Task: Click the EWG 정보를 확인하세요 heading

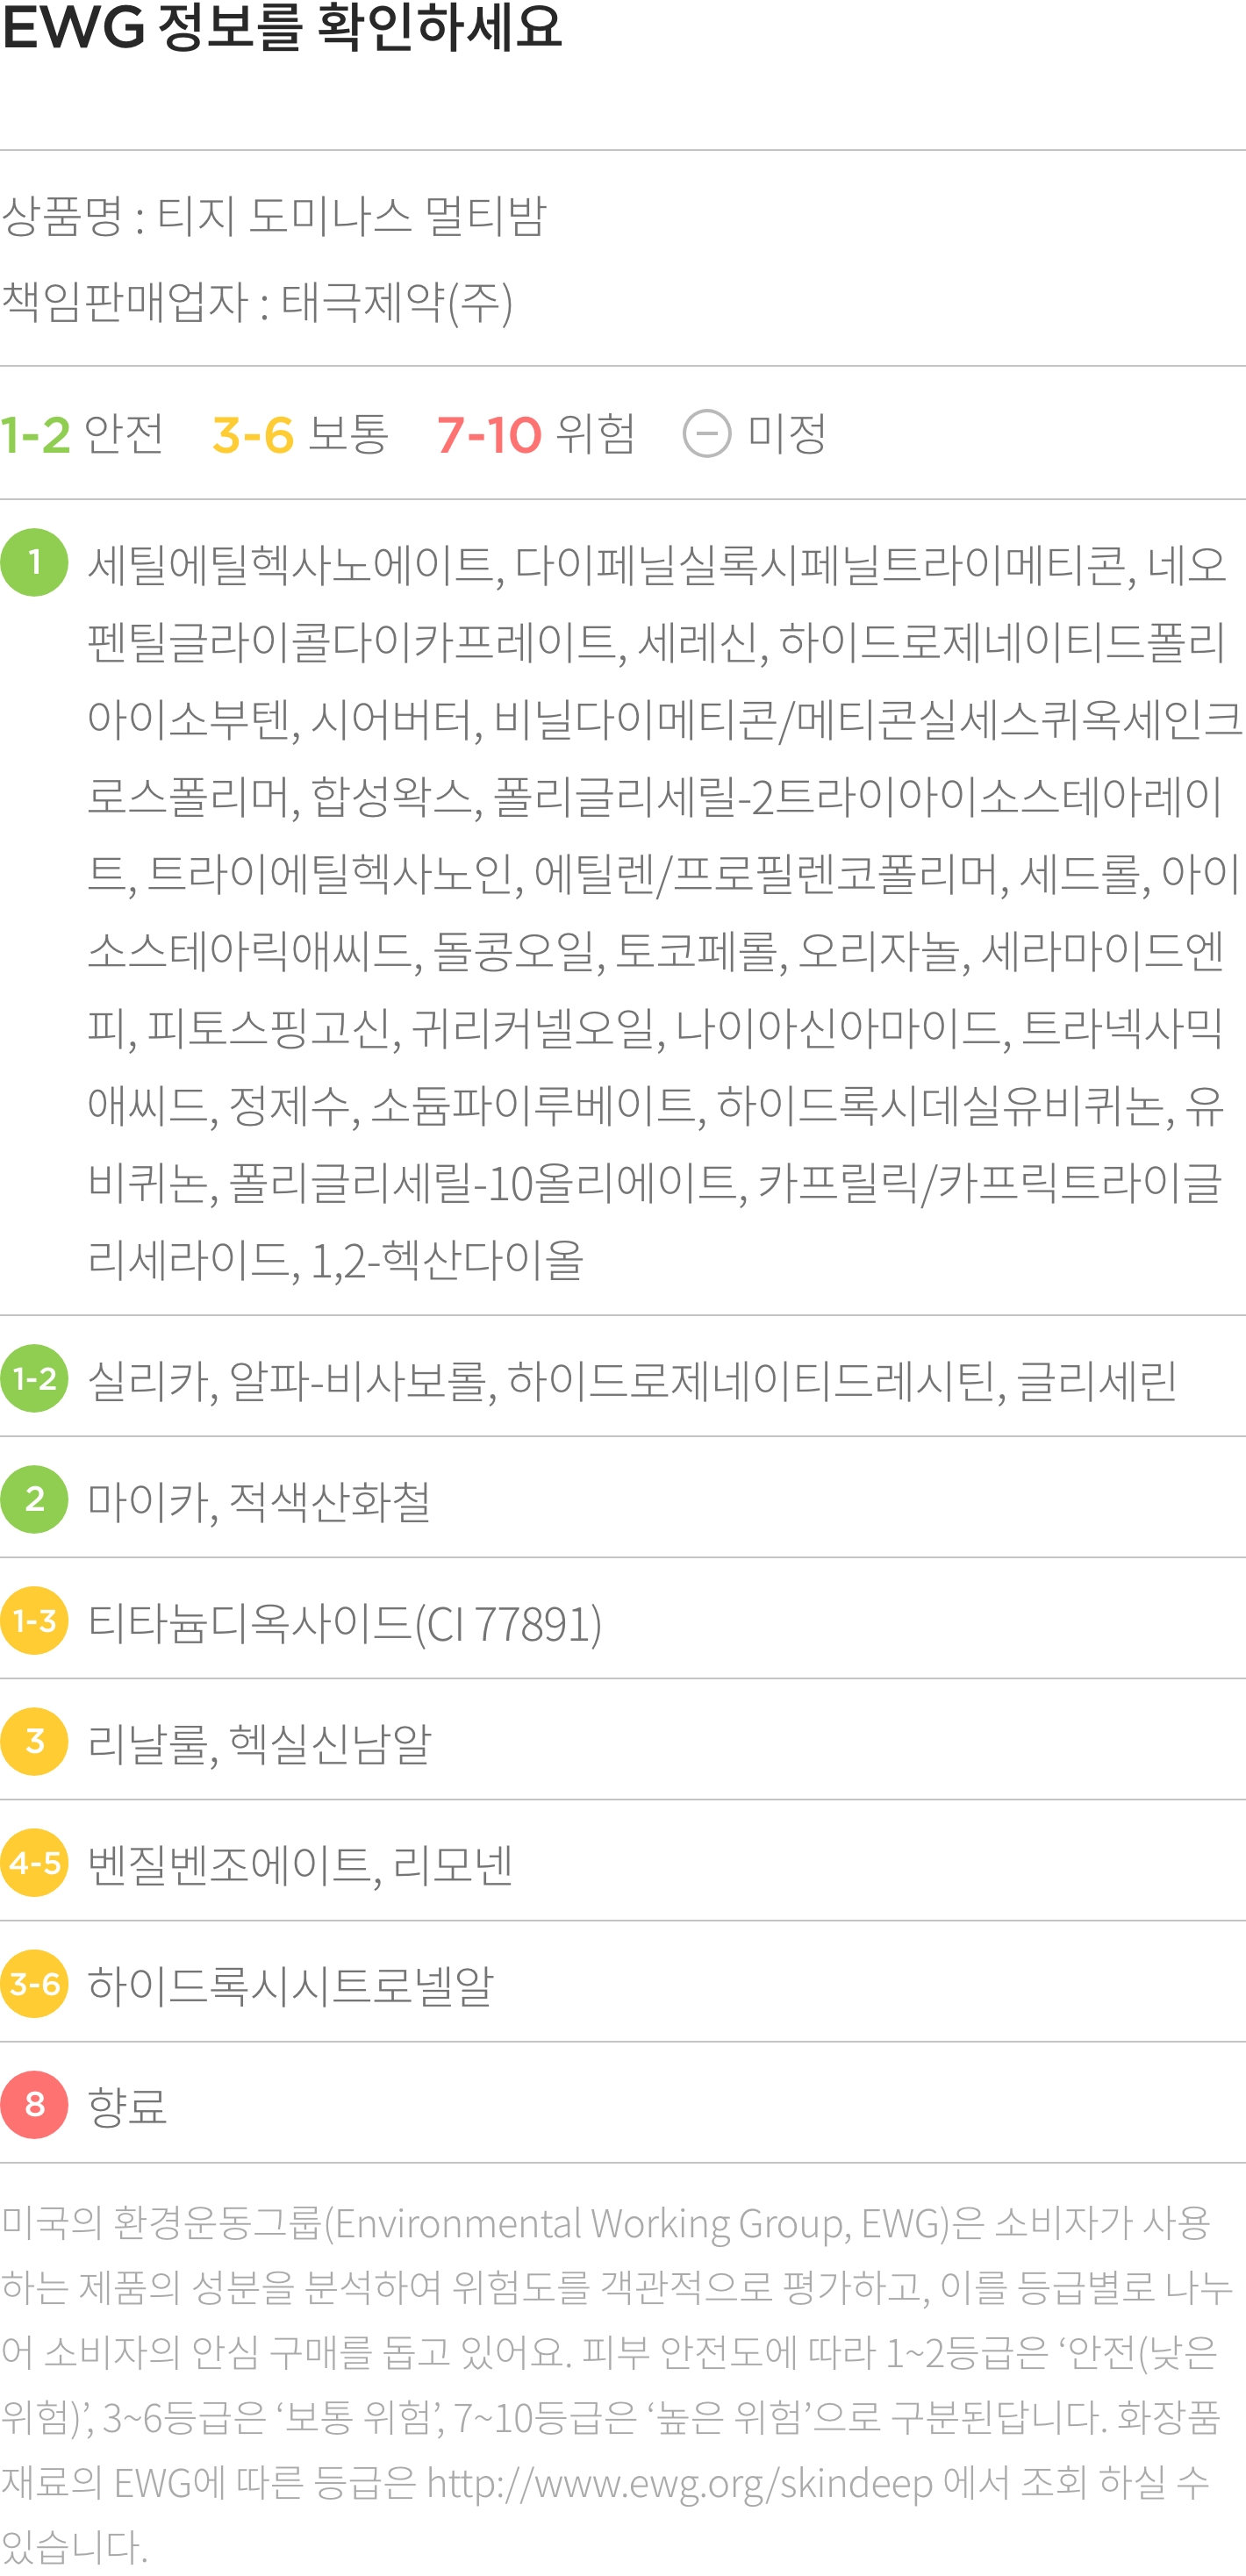Action: pyautogui.click(x=282, y=27)
